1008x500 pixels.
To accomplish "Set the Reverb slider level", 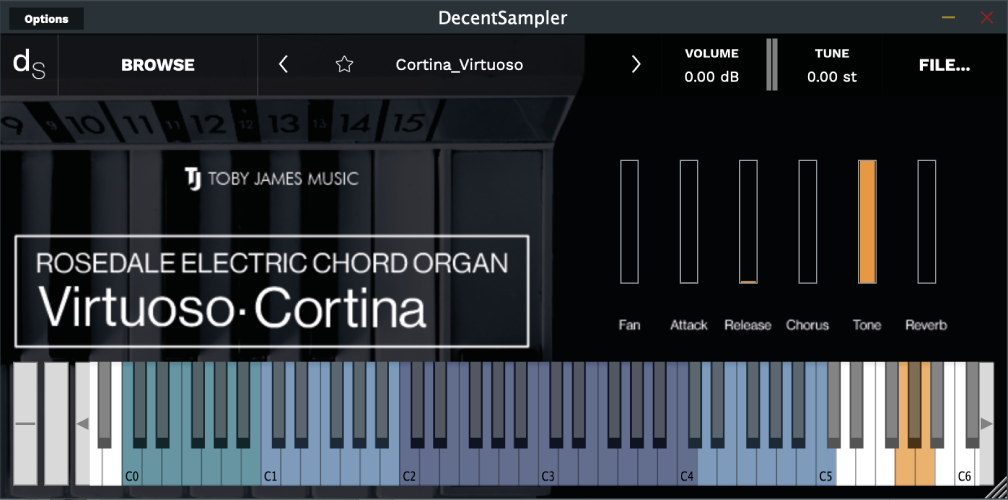I will [926, 222].
